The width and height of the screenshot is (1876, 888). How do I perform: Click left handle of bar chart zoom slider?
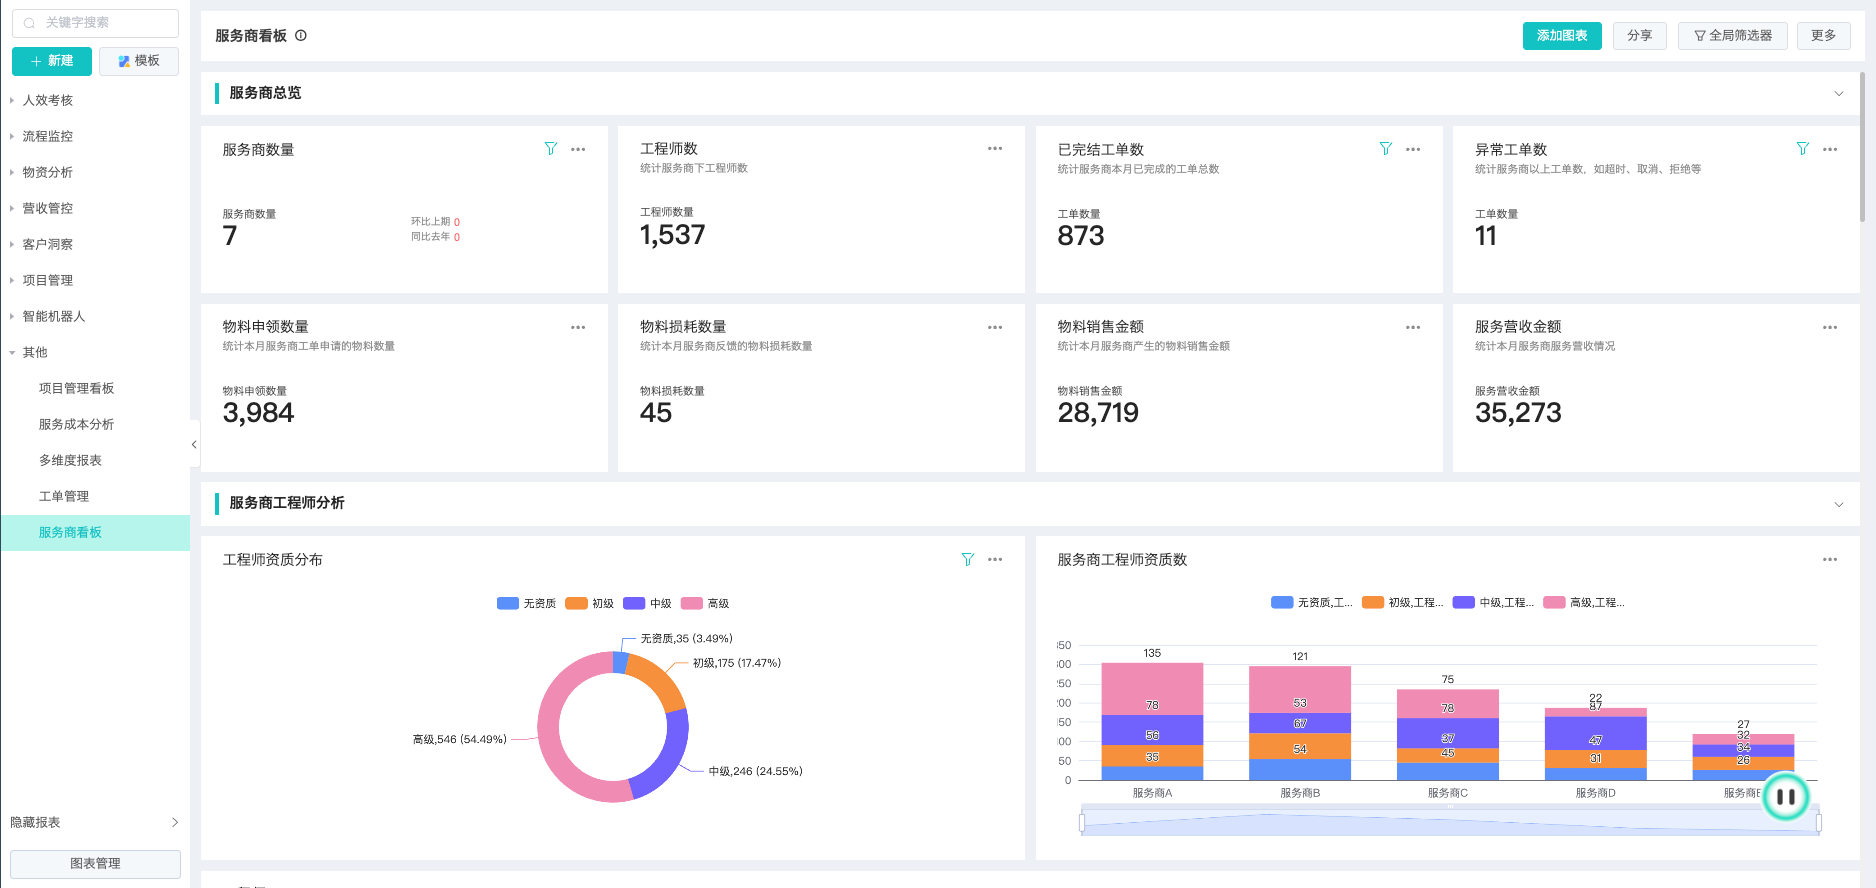[x=1082, y=822]
